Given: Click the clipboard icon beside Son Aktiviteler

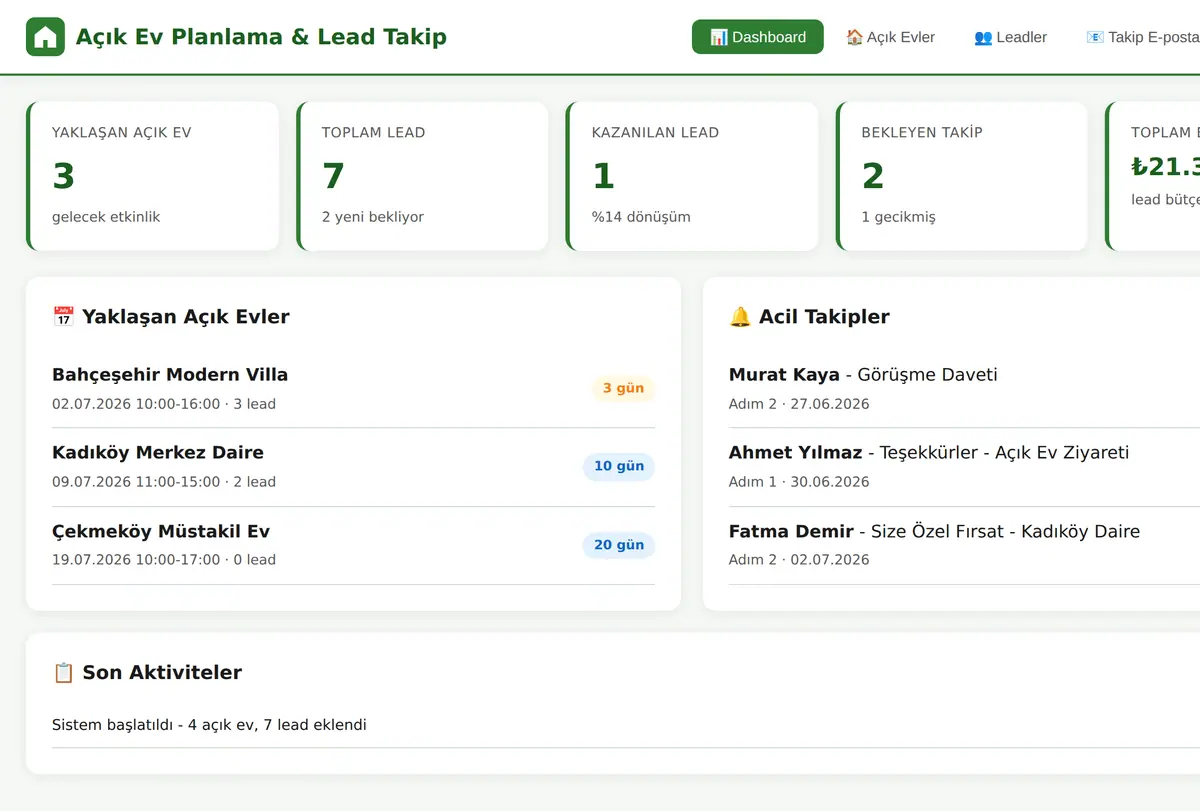Looking at the screenshot, I should click(x=63, y=673).
